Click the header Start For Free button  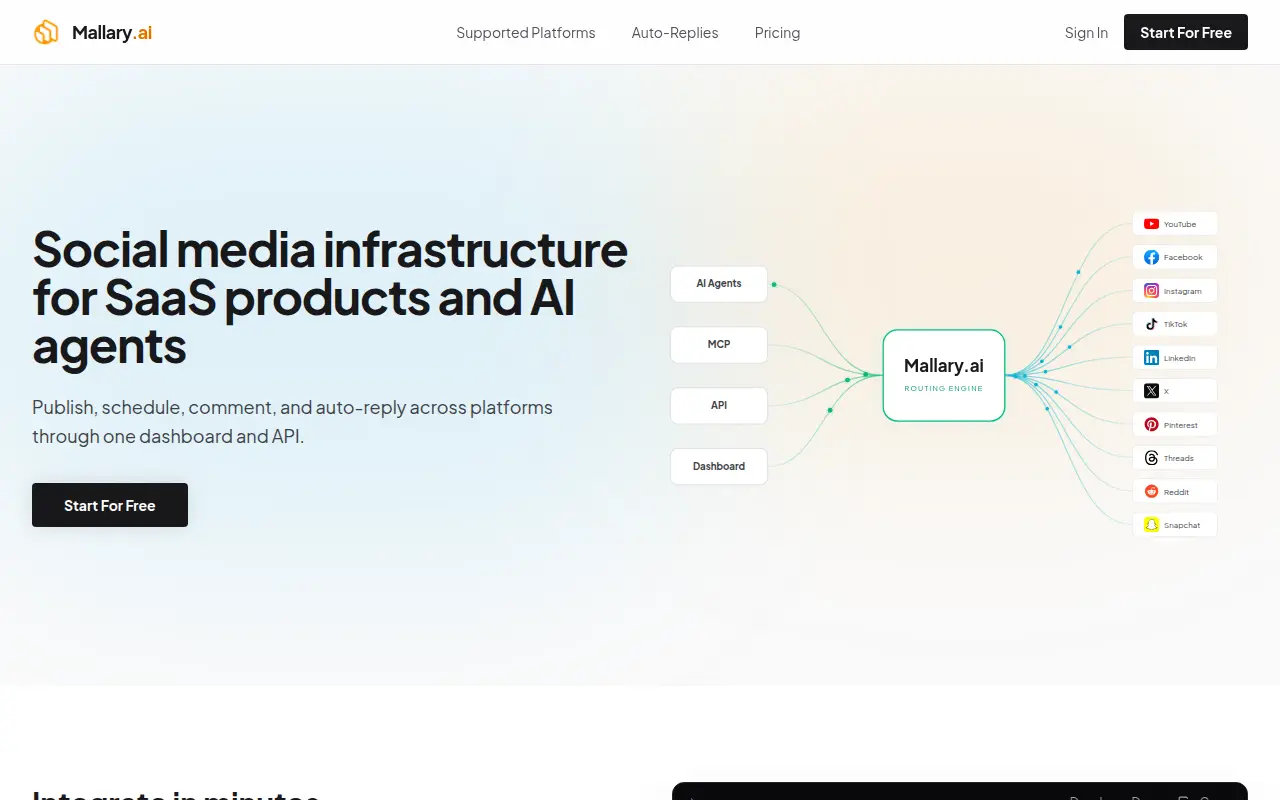click(1186, 33)
